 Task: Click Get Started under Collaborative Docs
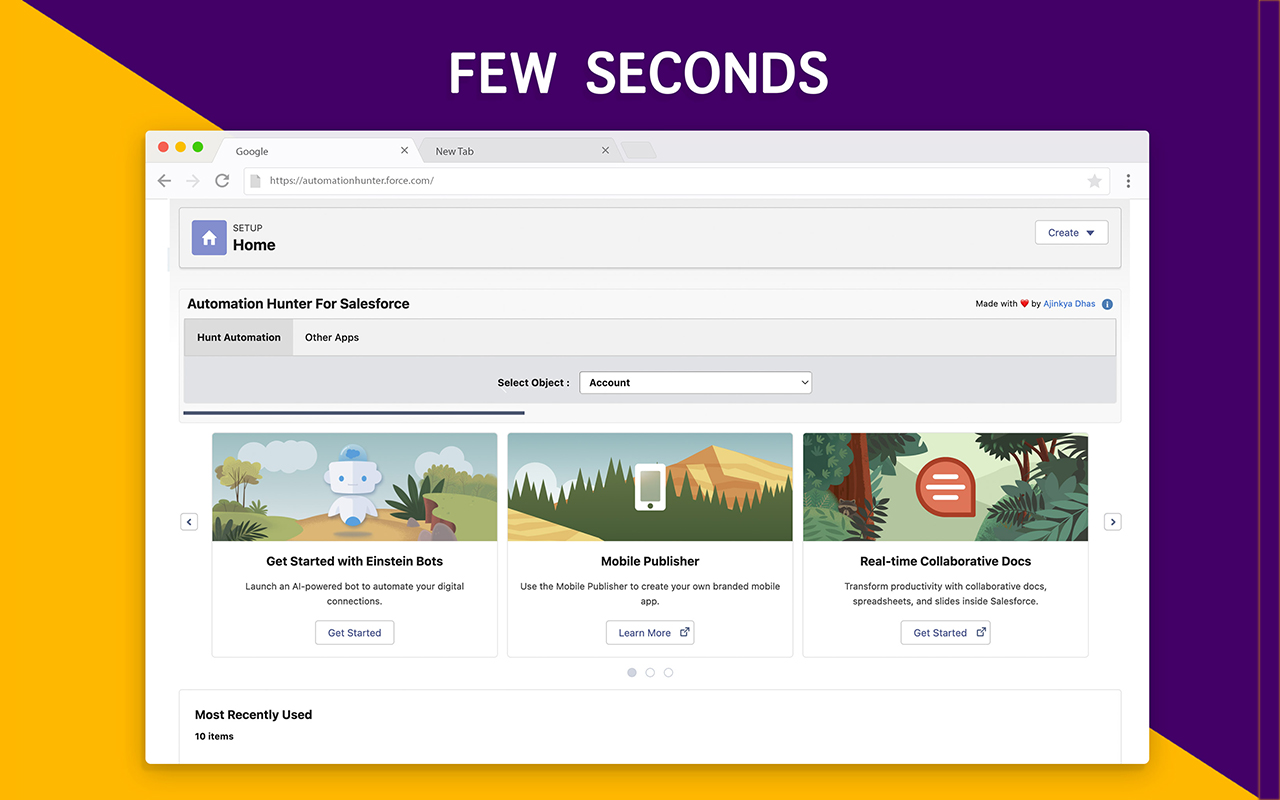pos(945,633)
